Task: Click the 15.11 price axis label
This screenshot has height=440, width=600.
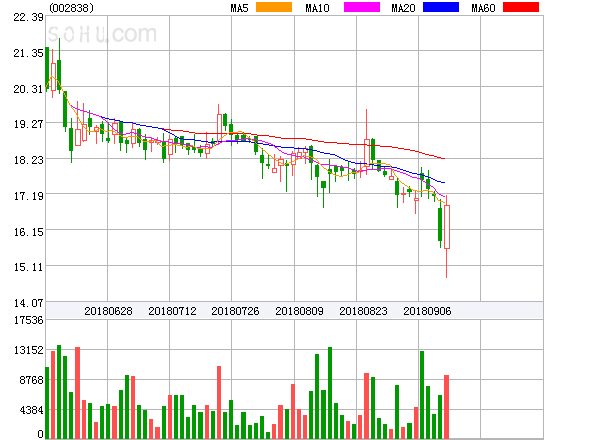Action: [28, 267]
